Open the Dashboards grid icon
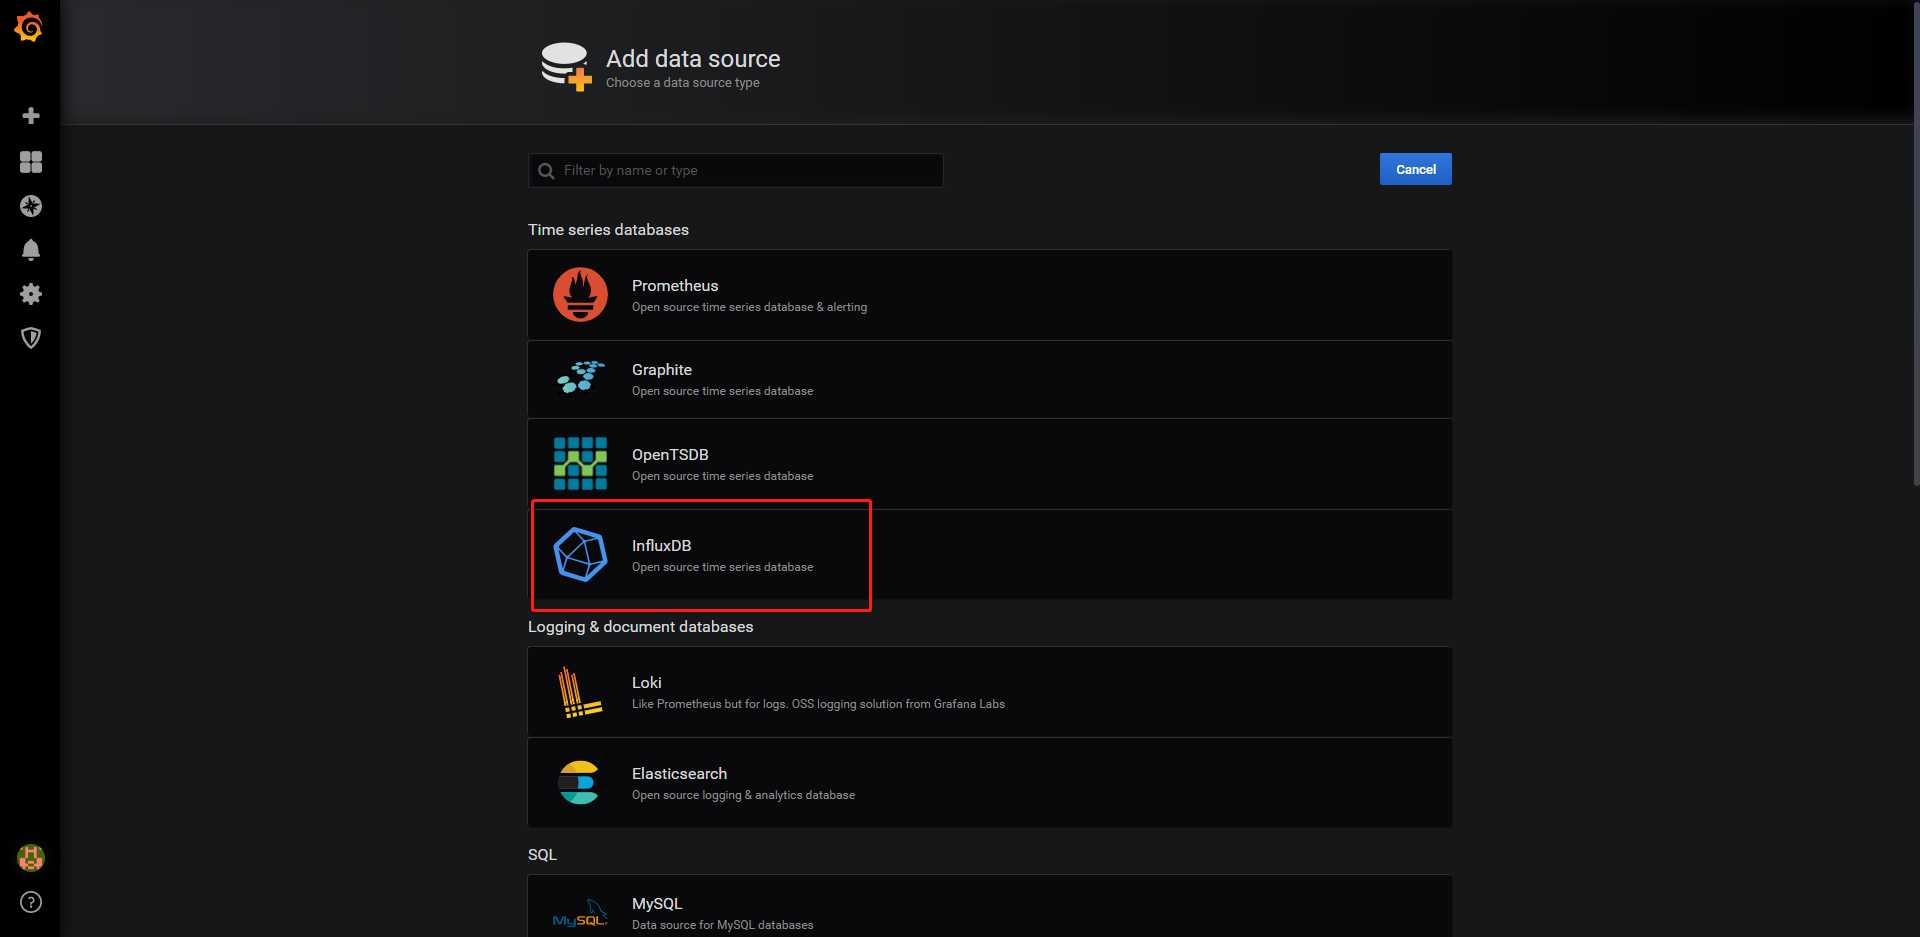This screenshot has height=937, width=1920. pos(31,162)
